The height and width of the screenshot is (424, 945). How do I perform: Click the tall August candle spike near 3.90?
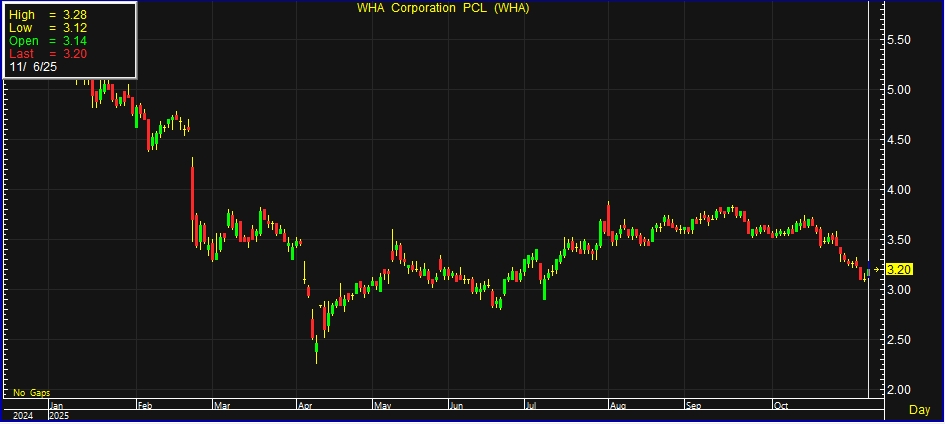pyautogui.click(x=608, y=218)
